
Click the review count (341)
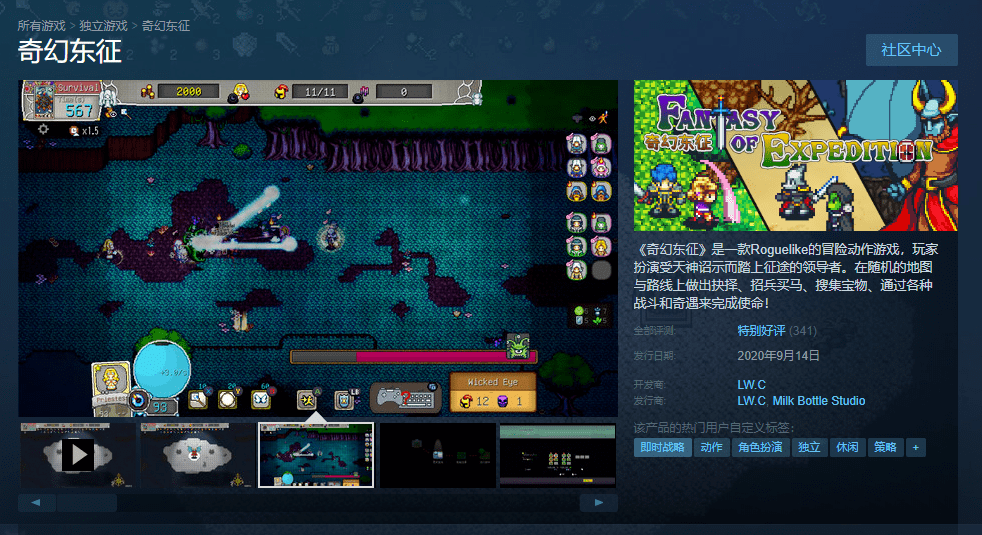click(x=803, y=331)
